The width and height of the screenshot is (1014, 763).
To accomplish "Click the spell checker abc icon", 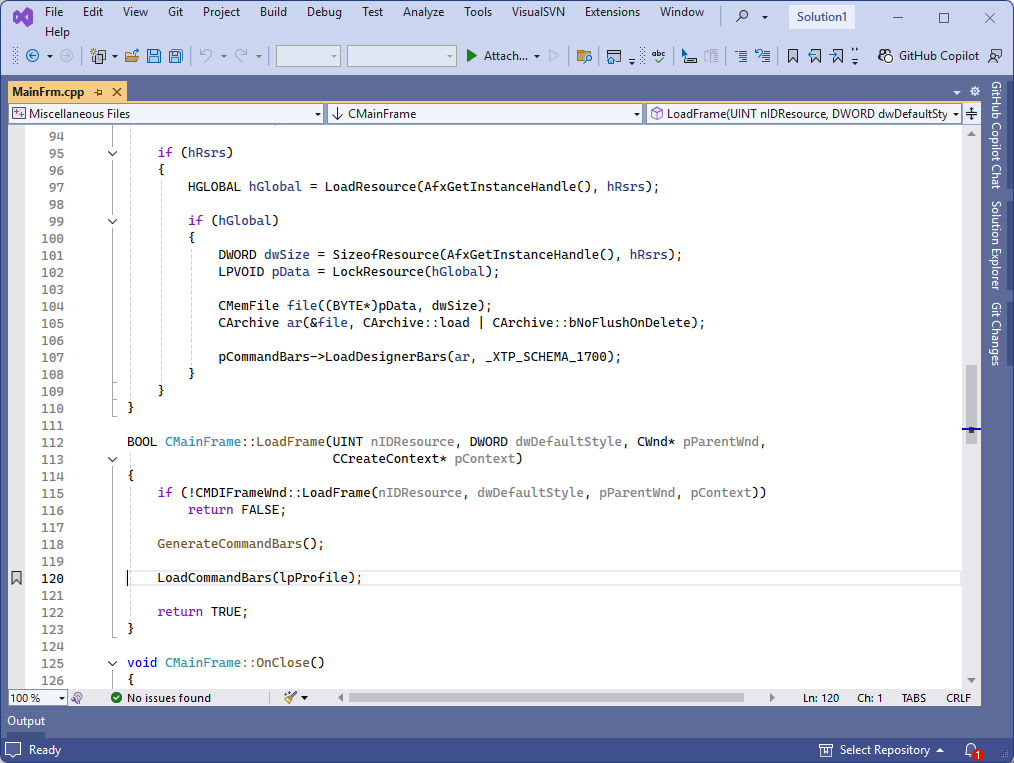I will [x=658, y=56].
